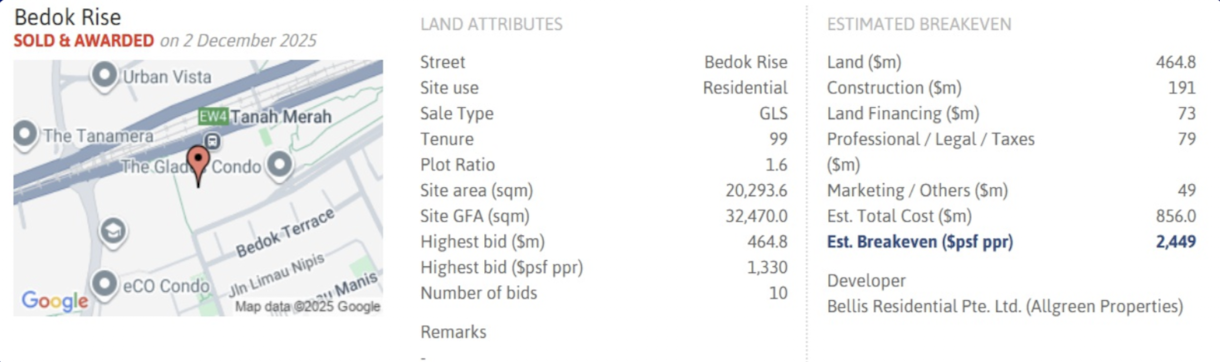Image resolution: width=1220 pixels, height=362 pixels.
Task: Click The Glades Condo marker icon
Action: pos(282,166)
